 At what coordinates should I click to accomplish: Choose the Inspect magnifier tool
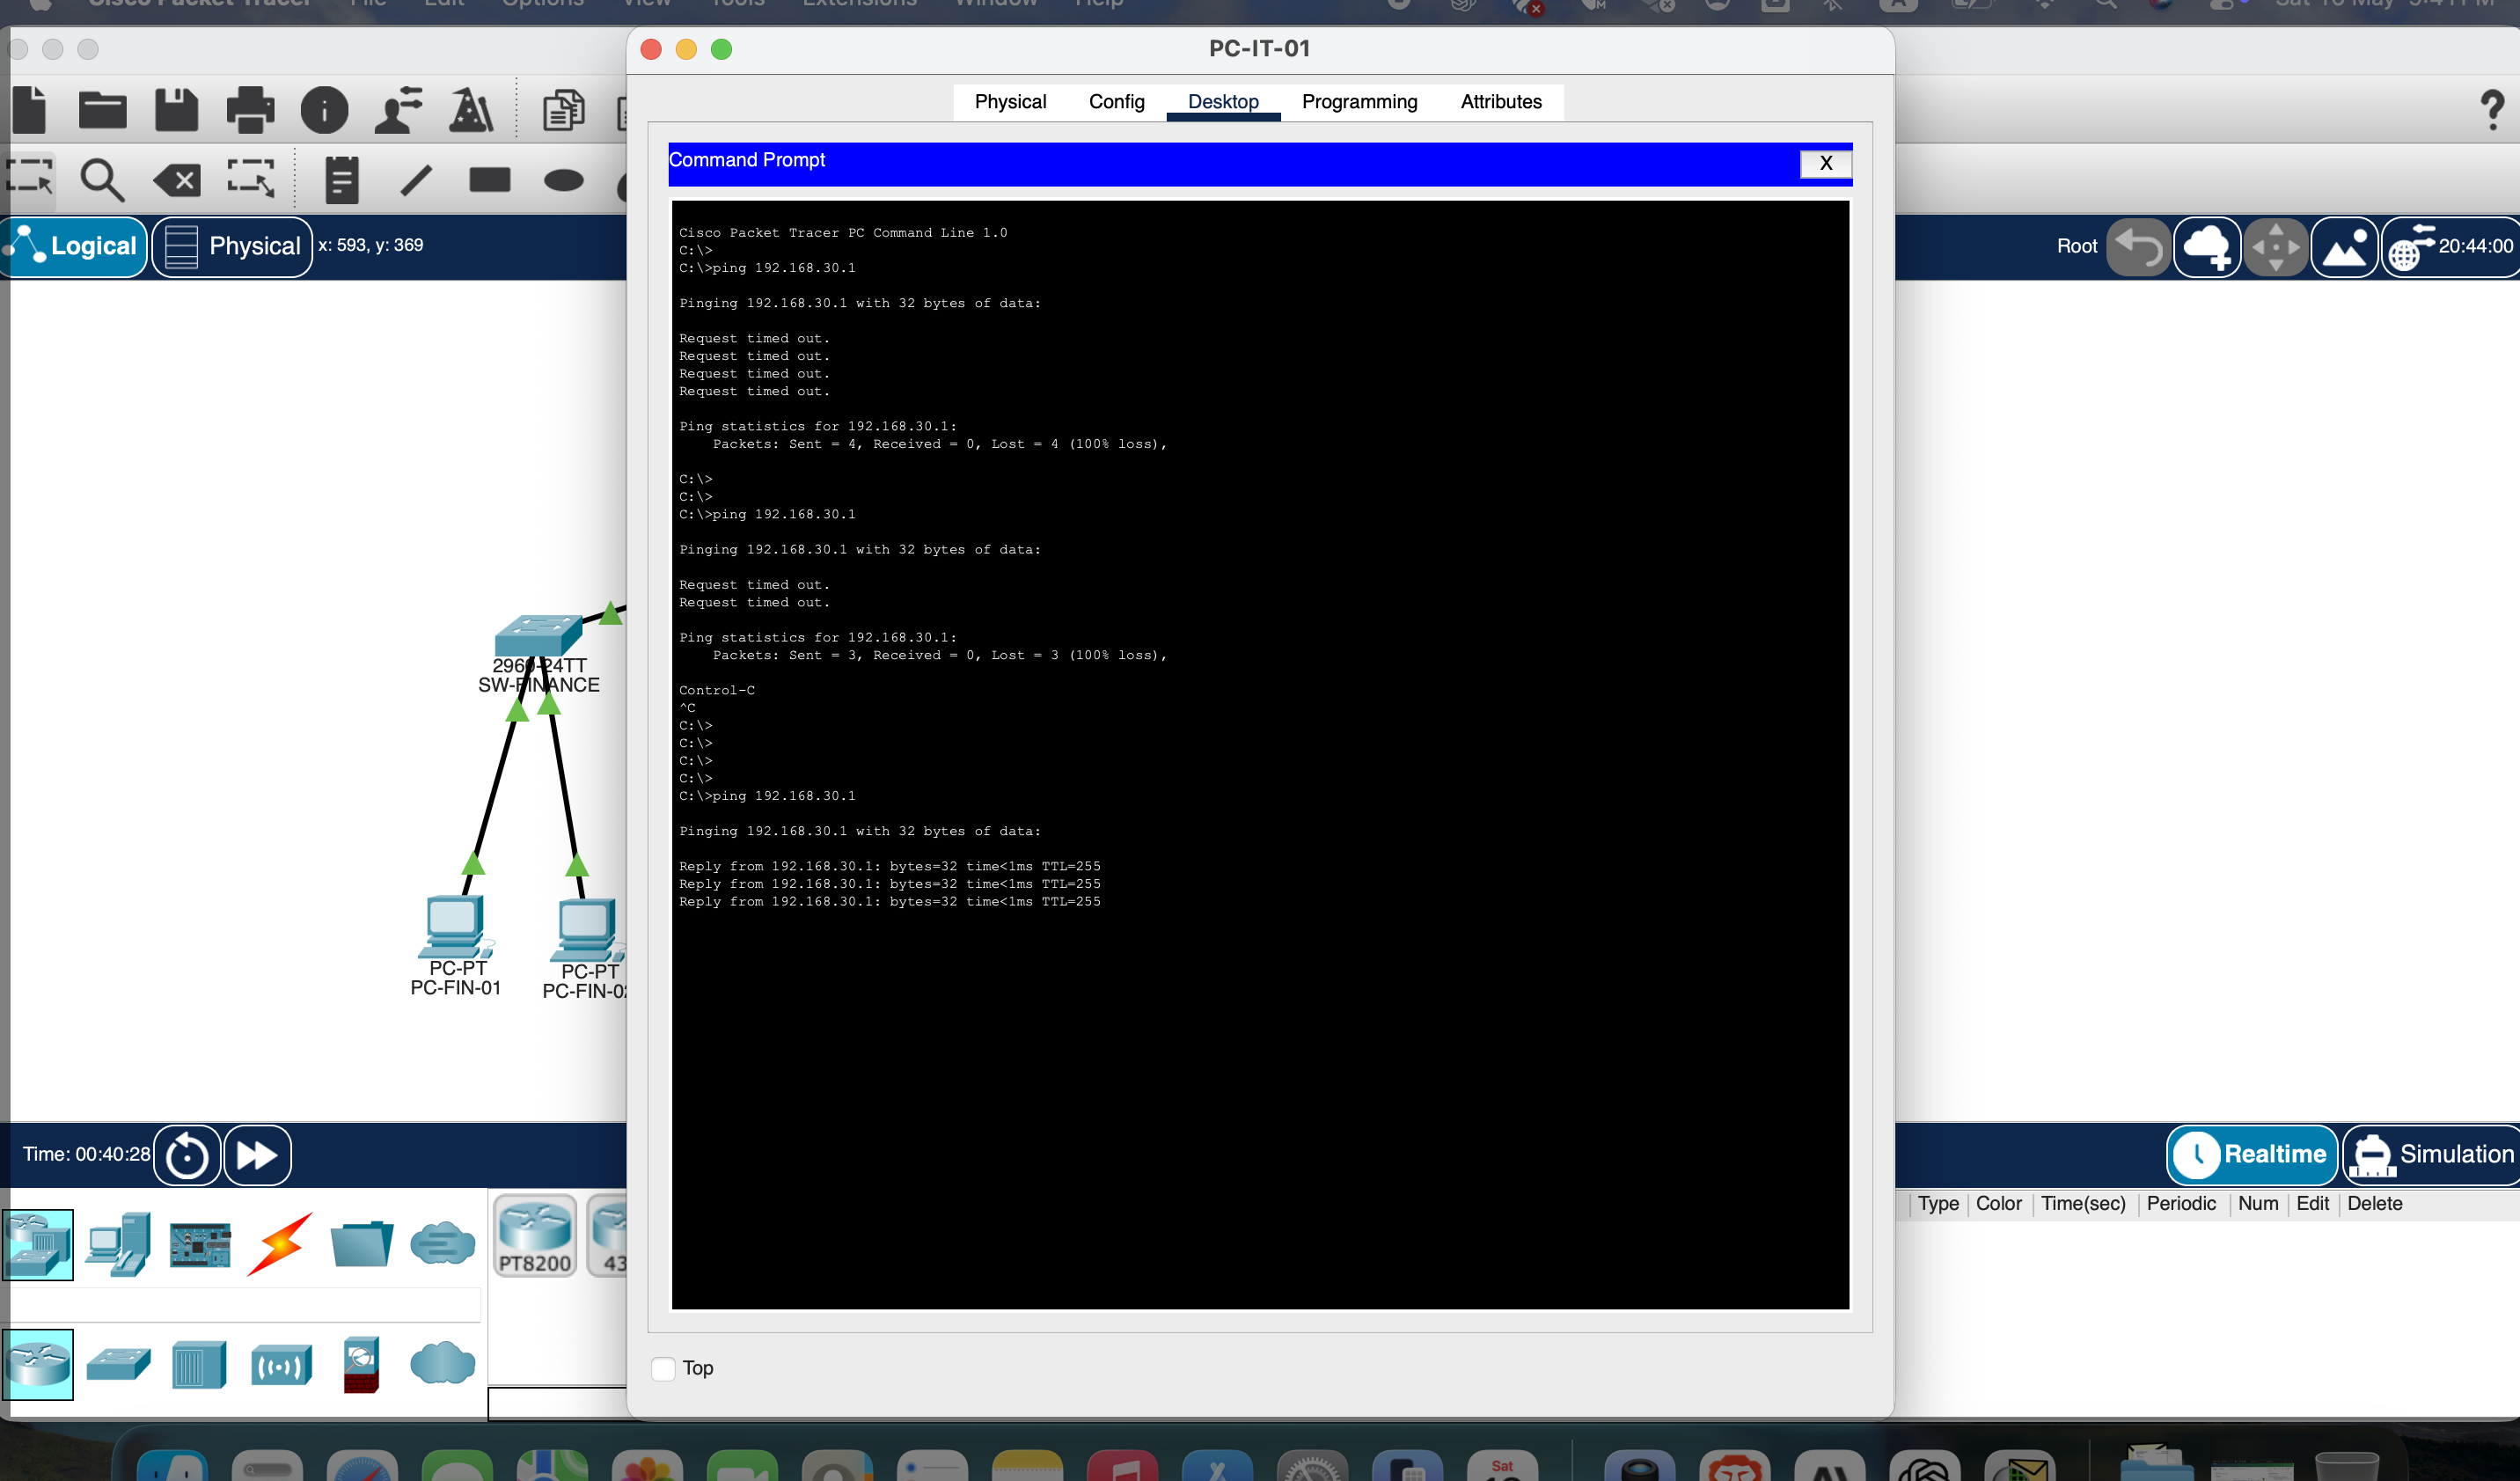point(102,180)
